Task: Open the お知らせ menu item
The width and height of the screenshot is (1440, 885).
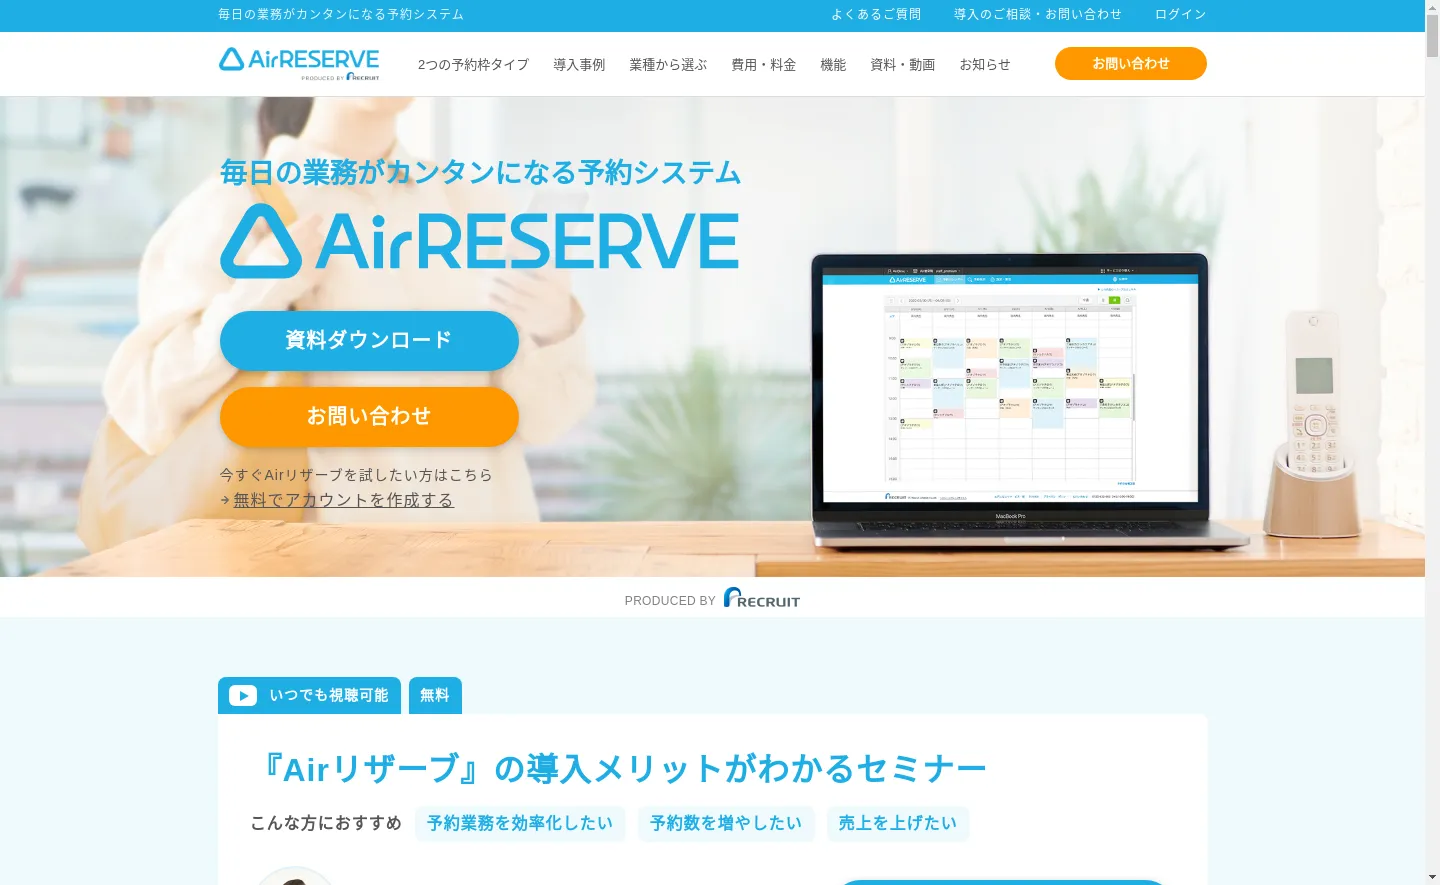Action: click(x=985, y=65)
